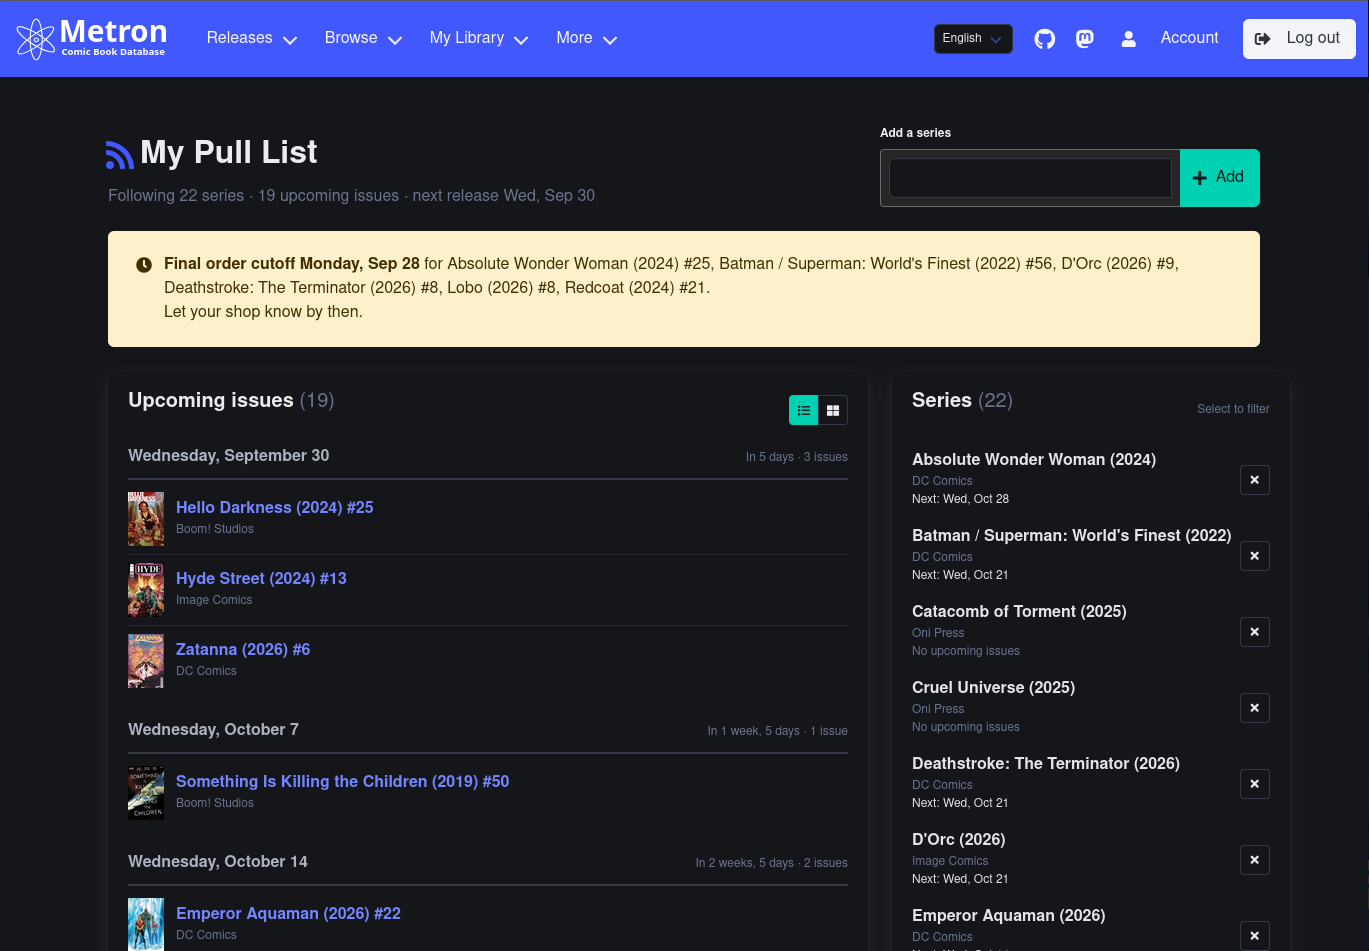Open Hyde Street (2024) #13 issue

[261, 578]
